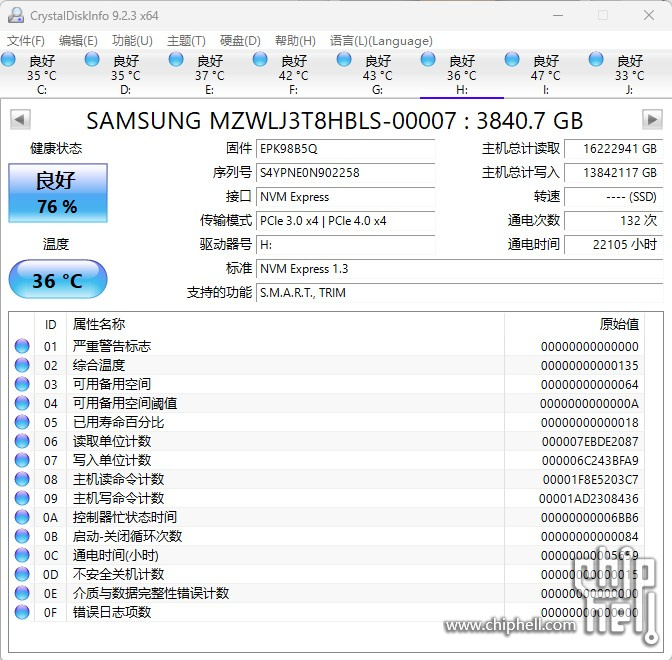Click status orb of attribute 08 主机读命令计数
Viewport: 672px width, 660px height.
(22, 479)
